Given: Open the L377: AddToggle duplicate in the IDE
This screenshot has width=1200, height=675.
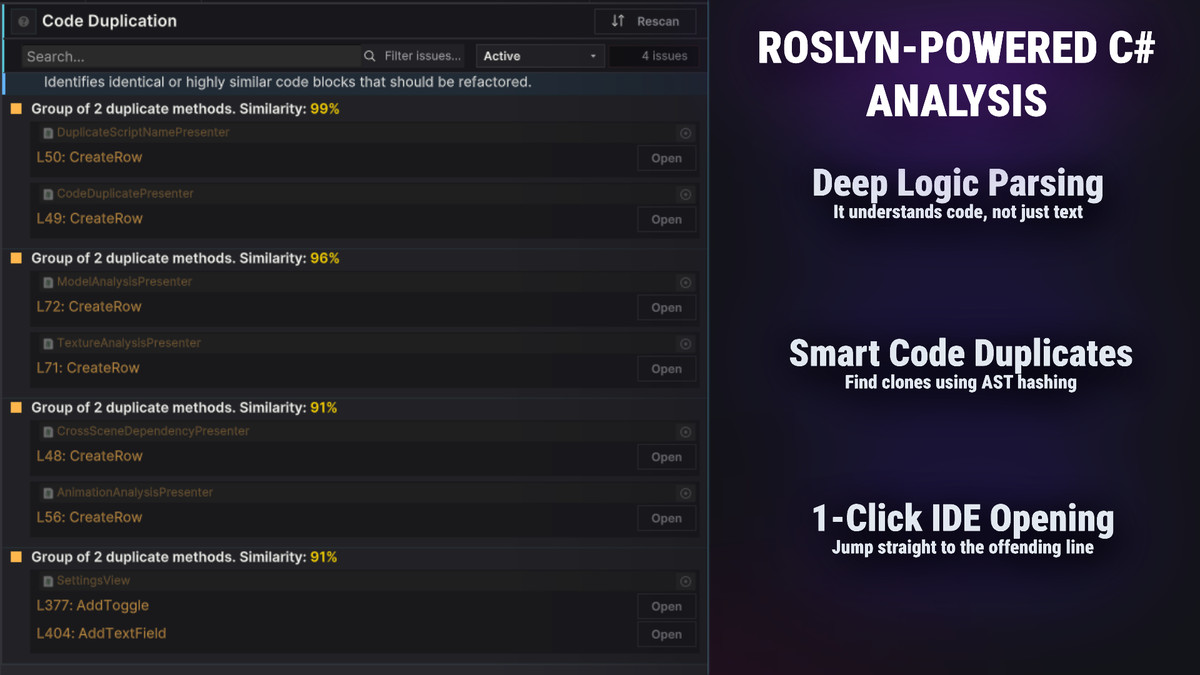Looking at the screenshot, I should pos(667,606).
